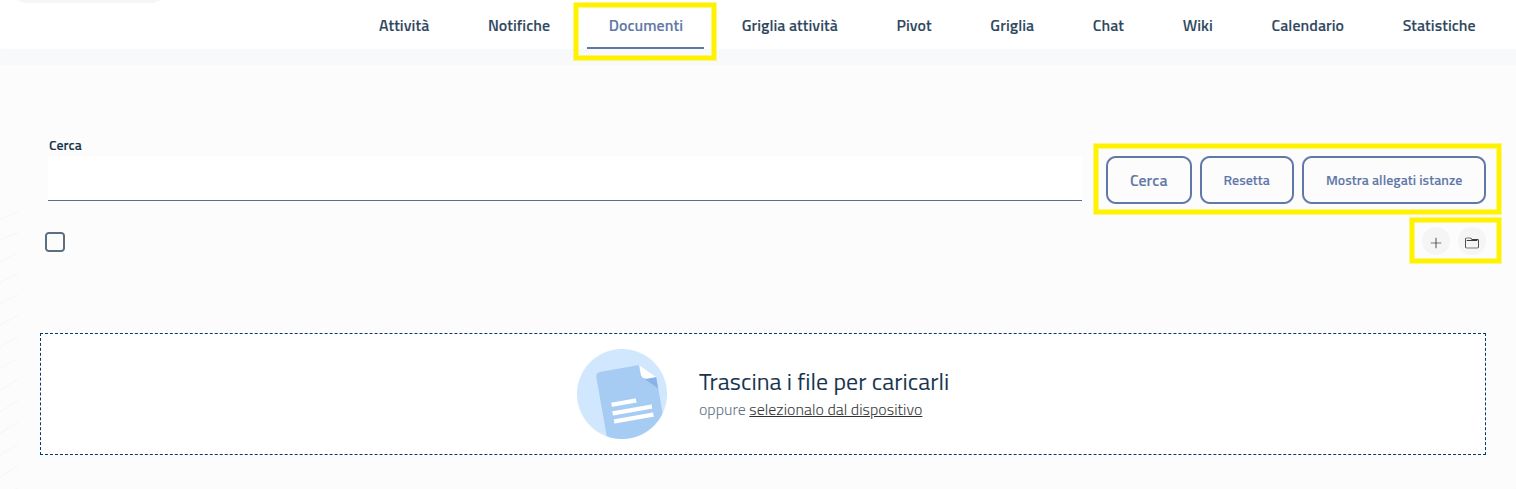
Task: Click the Mostra allegati istanze button
Action: (x=1393, y=181)
